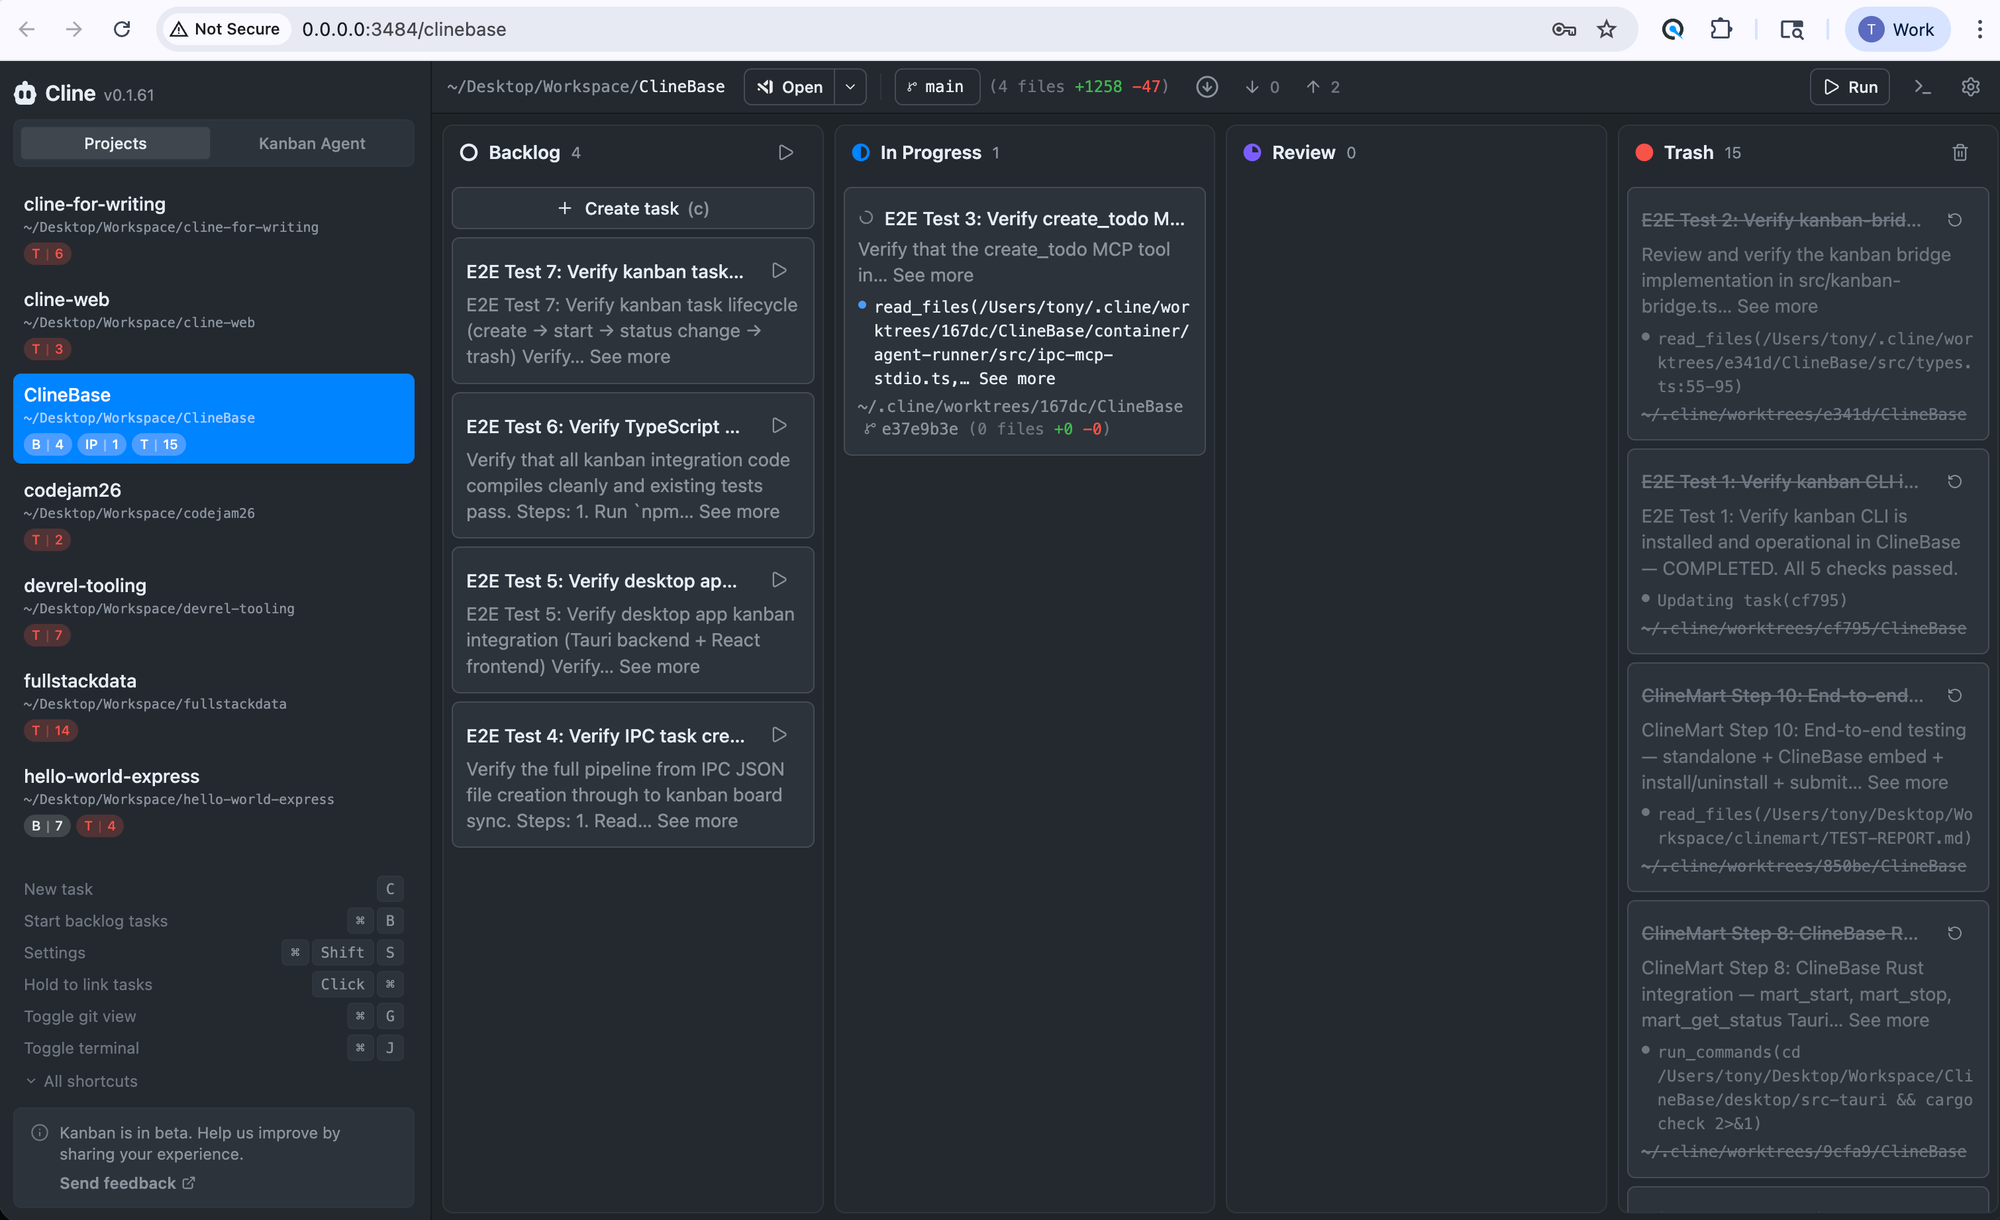This screenshot has width=2000, height=1220.
Task: Open the terminal icon in header
Action: (x=1922, y=87)
